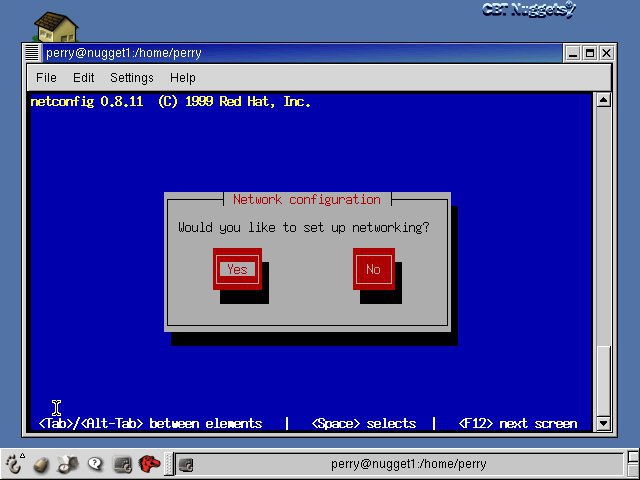Image resolution: width=640 pixels, height=480 pixels.
Task: Open the home folder house icon on desktop
Action: point(56,27)
